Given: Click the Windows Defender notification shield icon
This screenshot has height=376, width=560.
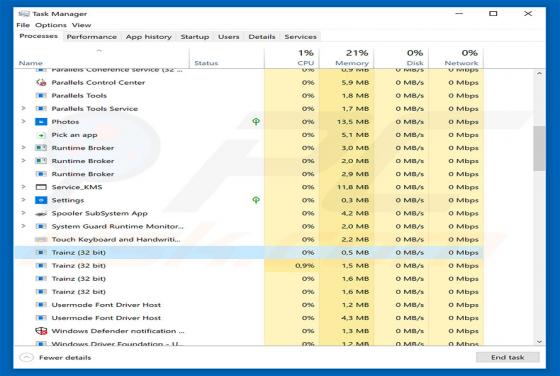Looking at the screenshot, I should (x=41, y=331).
